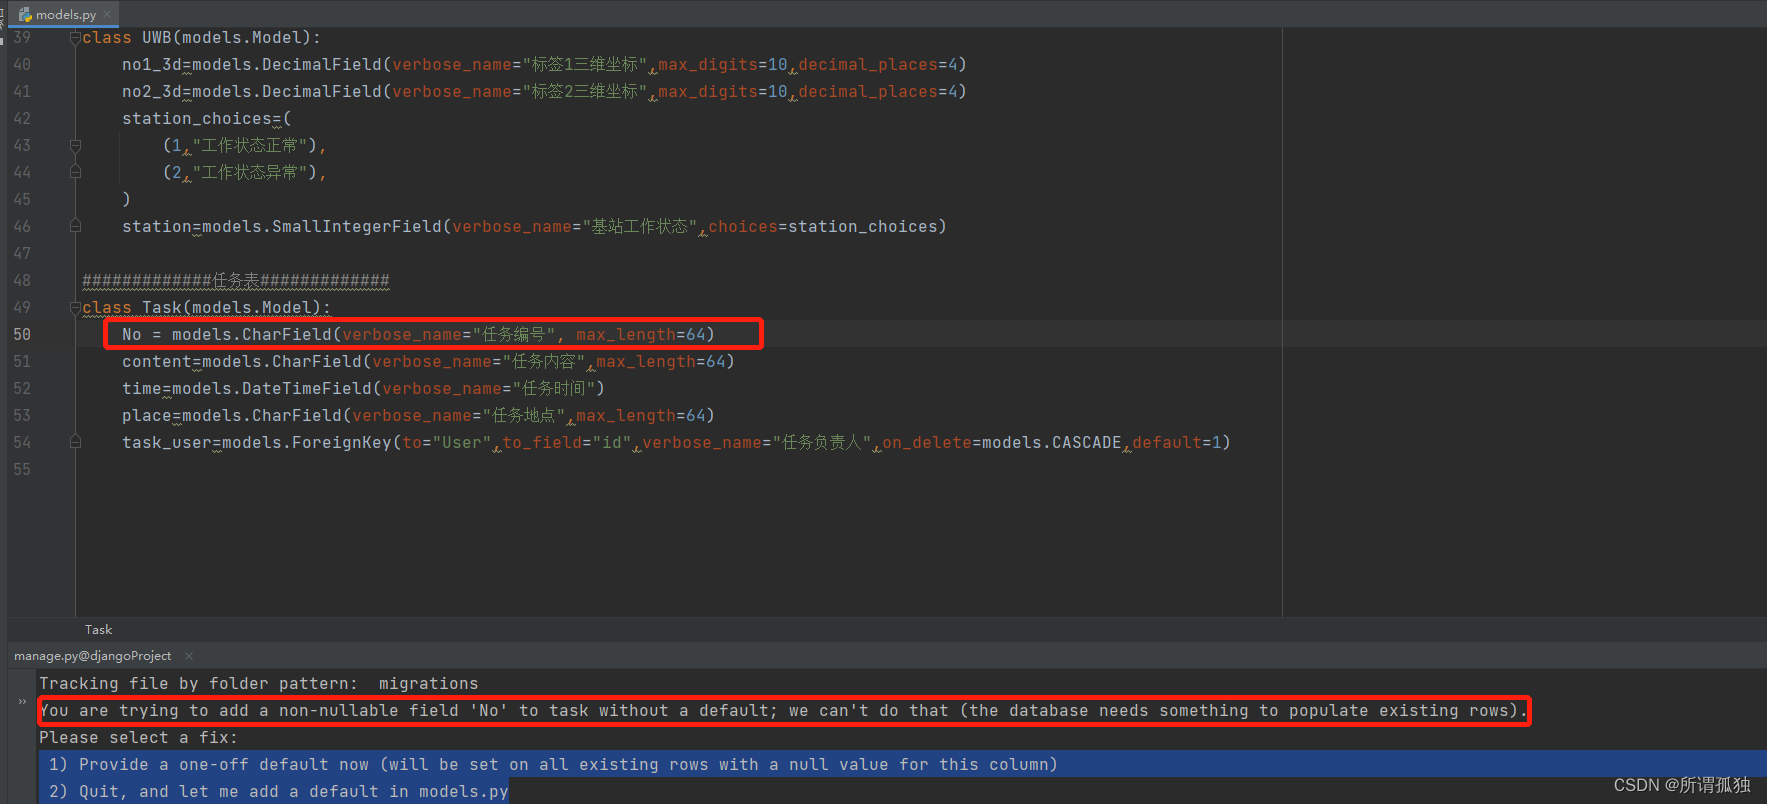
Task: Click the place=models.CharField code line
Action: pos(418,416)
